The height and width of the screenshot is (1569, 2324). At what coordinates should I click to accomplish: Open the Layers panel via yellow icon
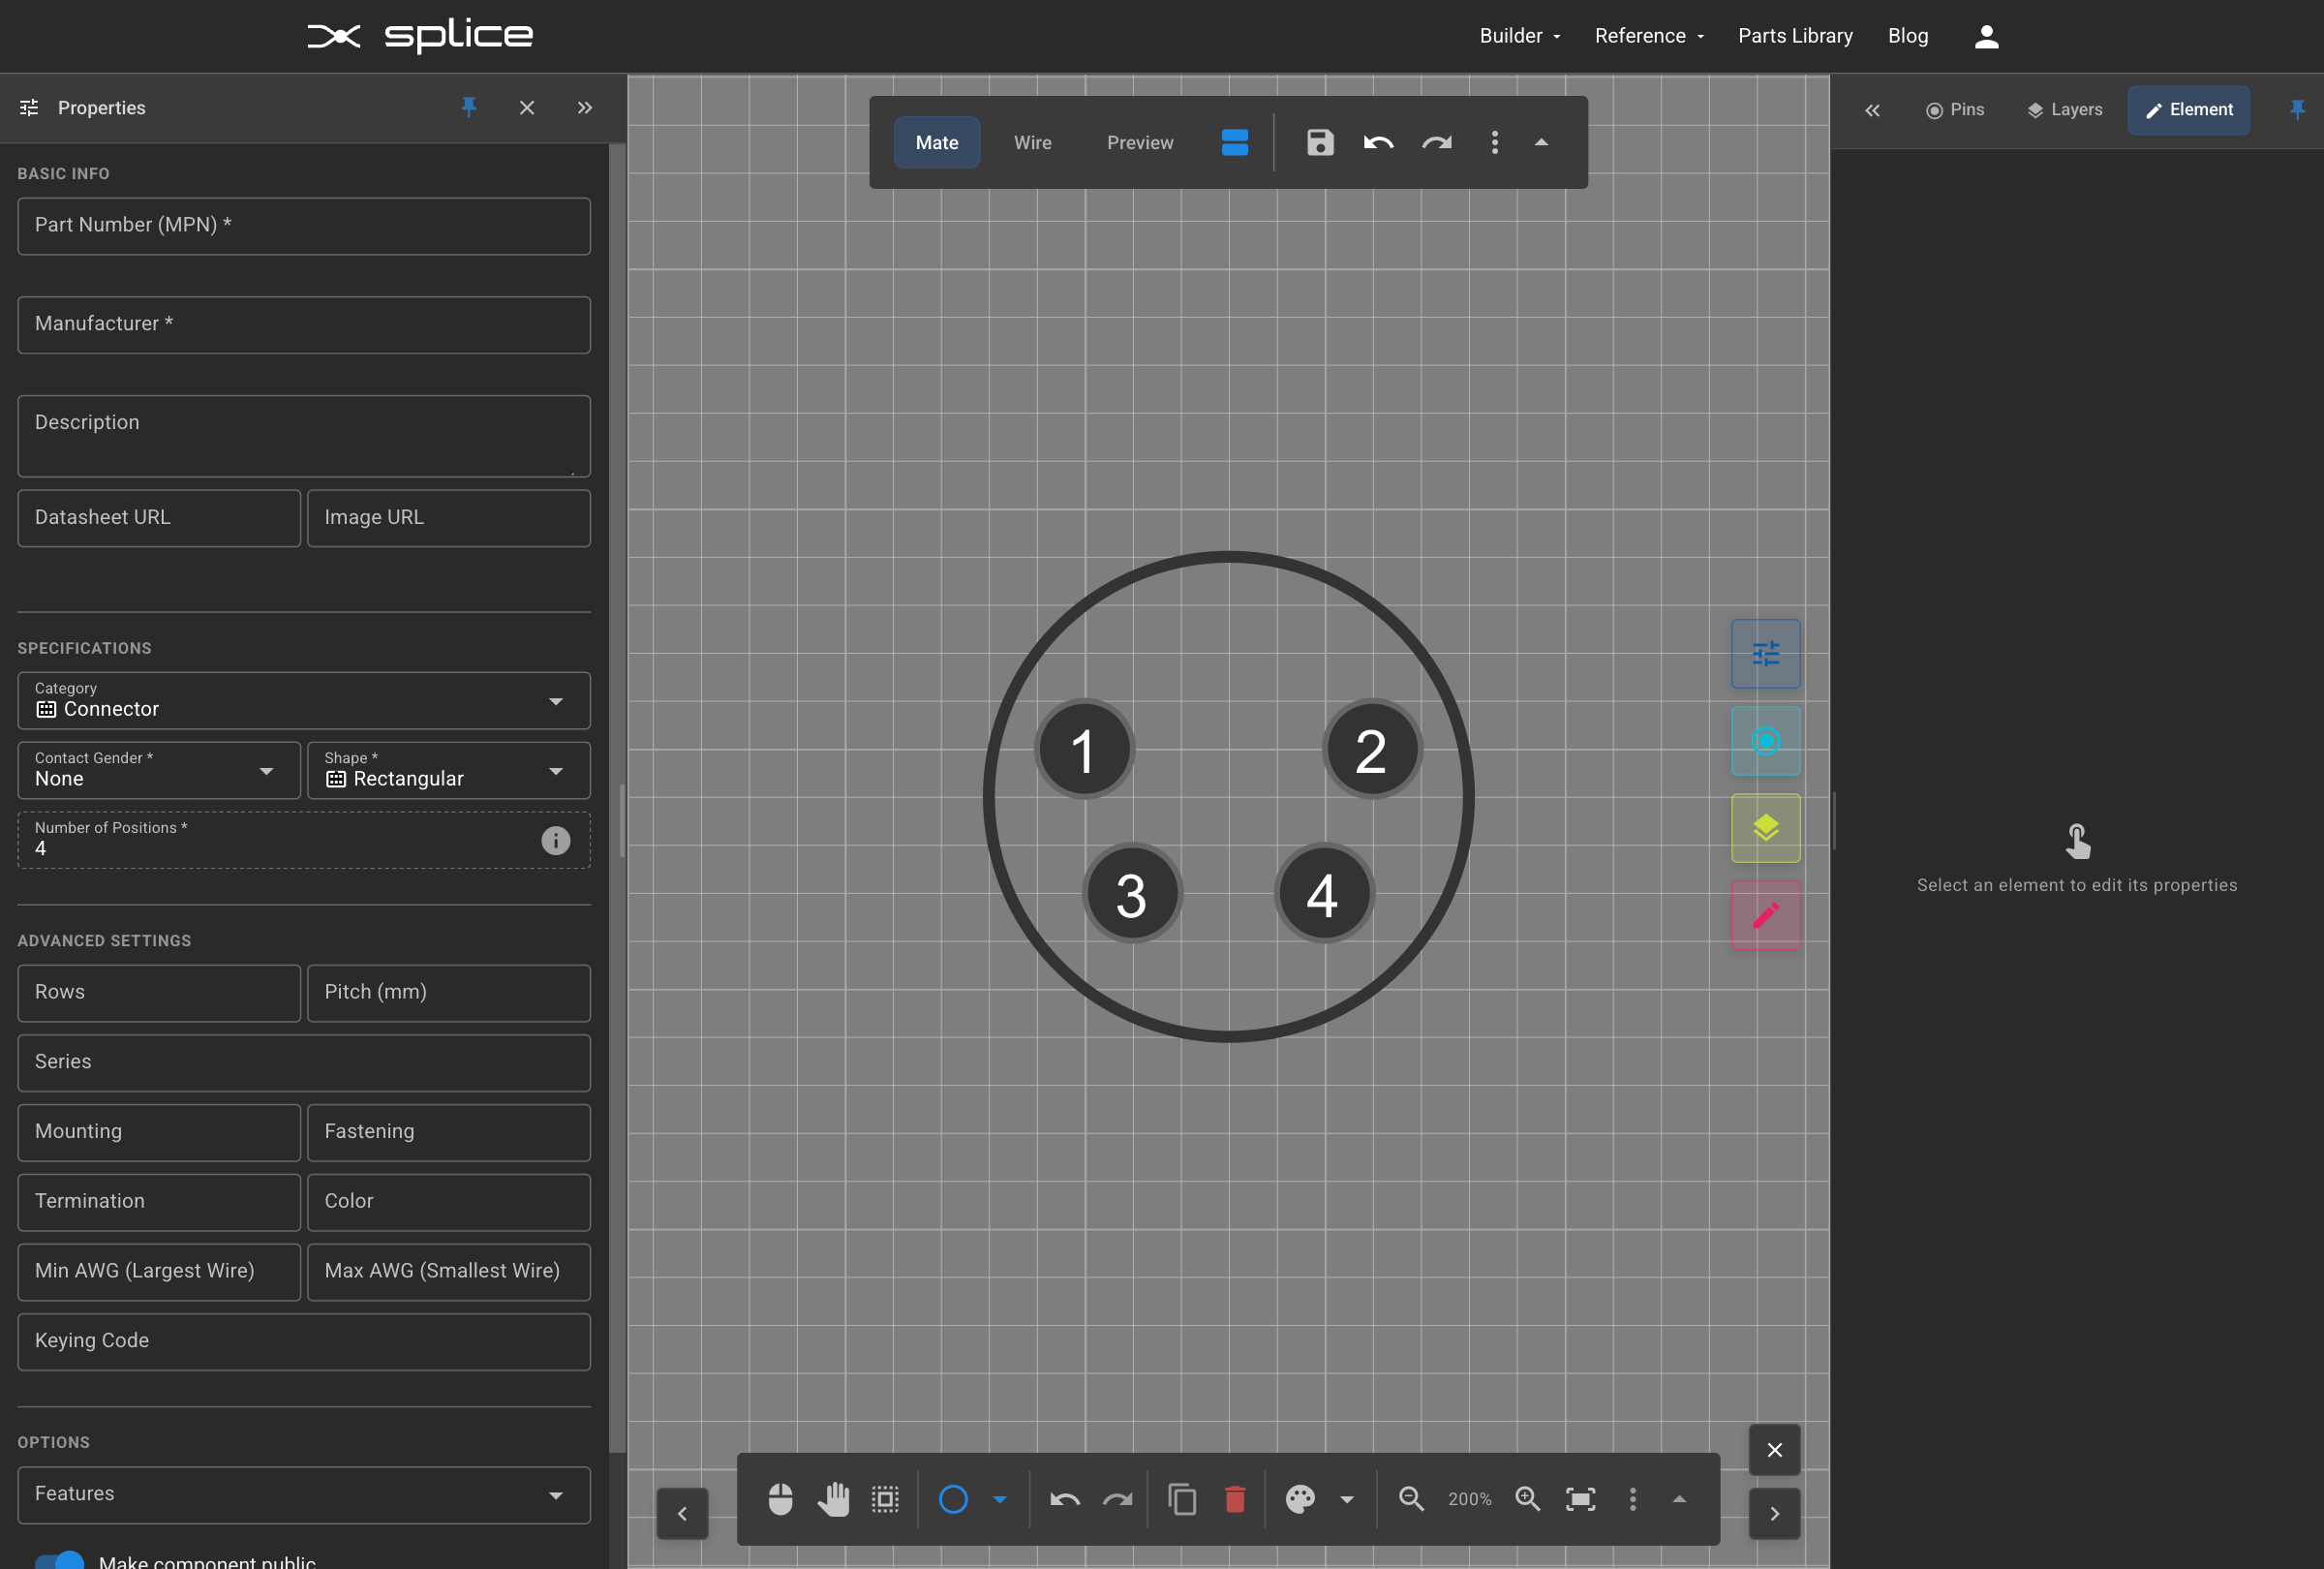1765,828
